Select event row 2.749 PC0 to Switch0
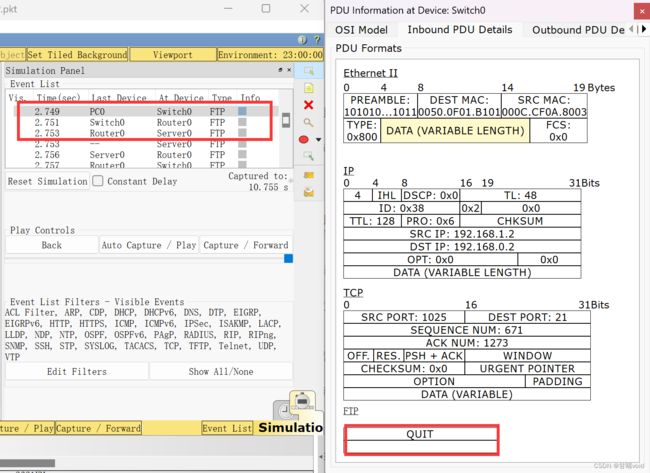 (143, 112)
